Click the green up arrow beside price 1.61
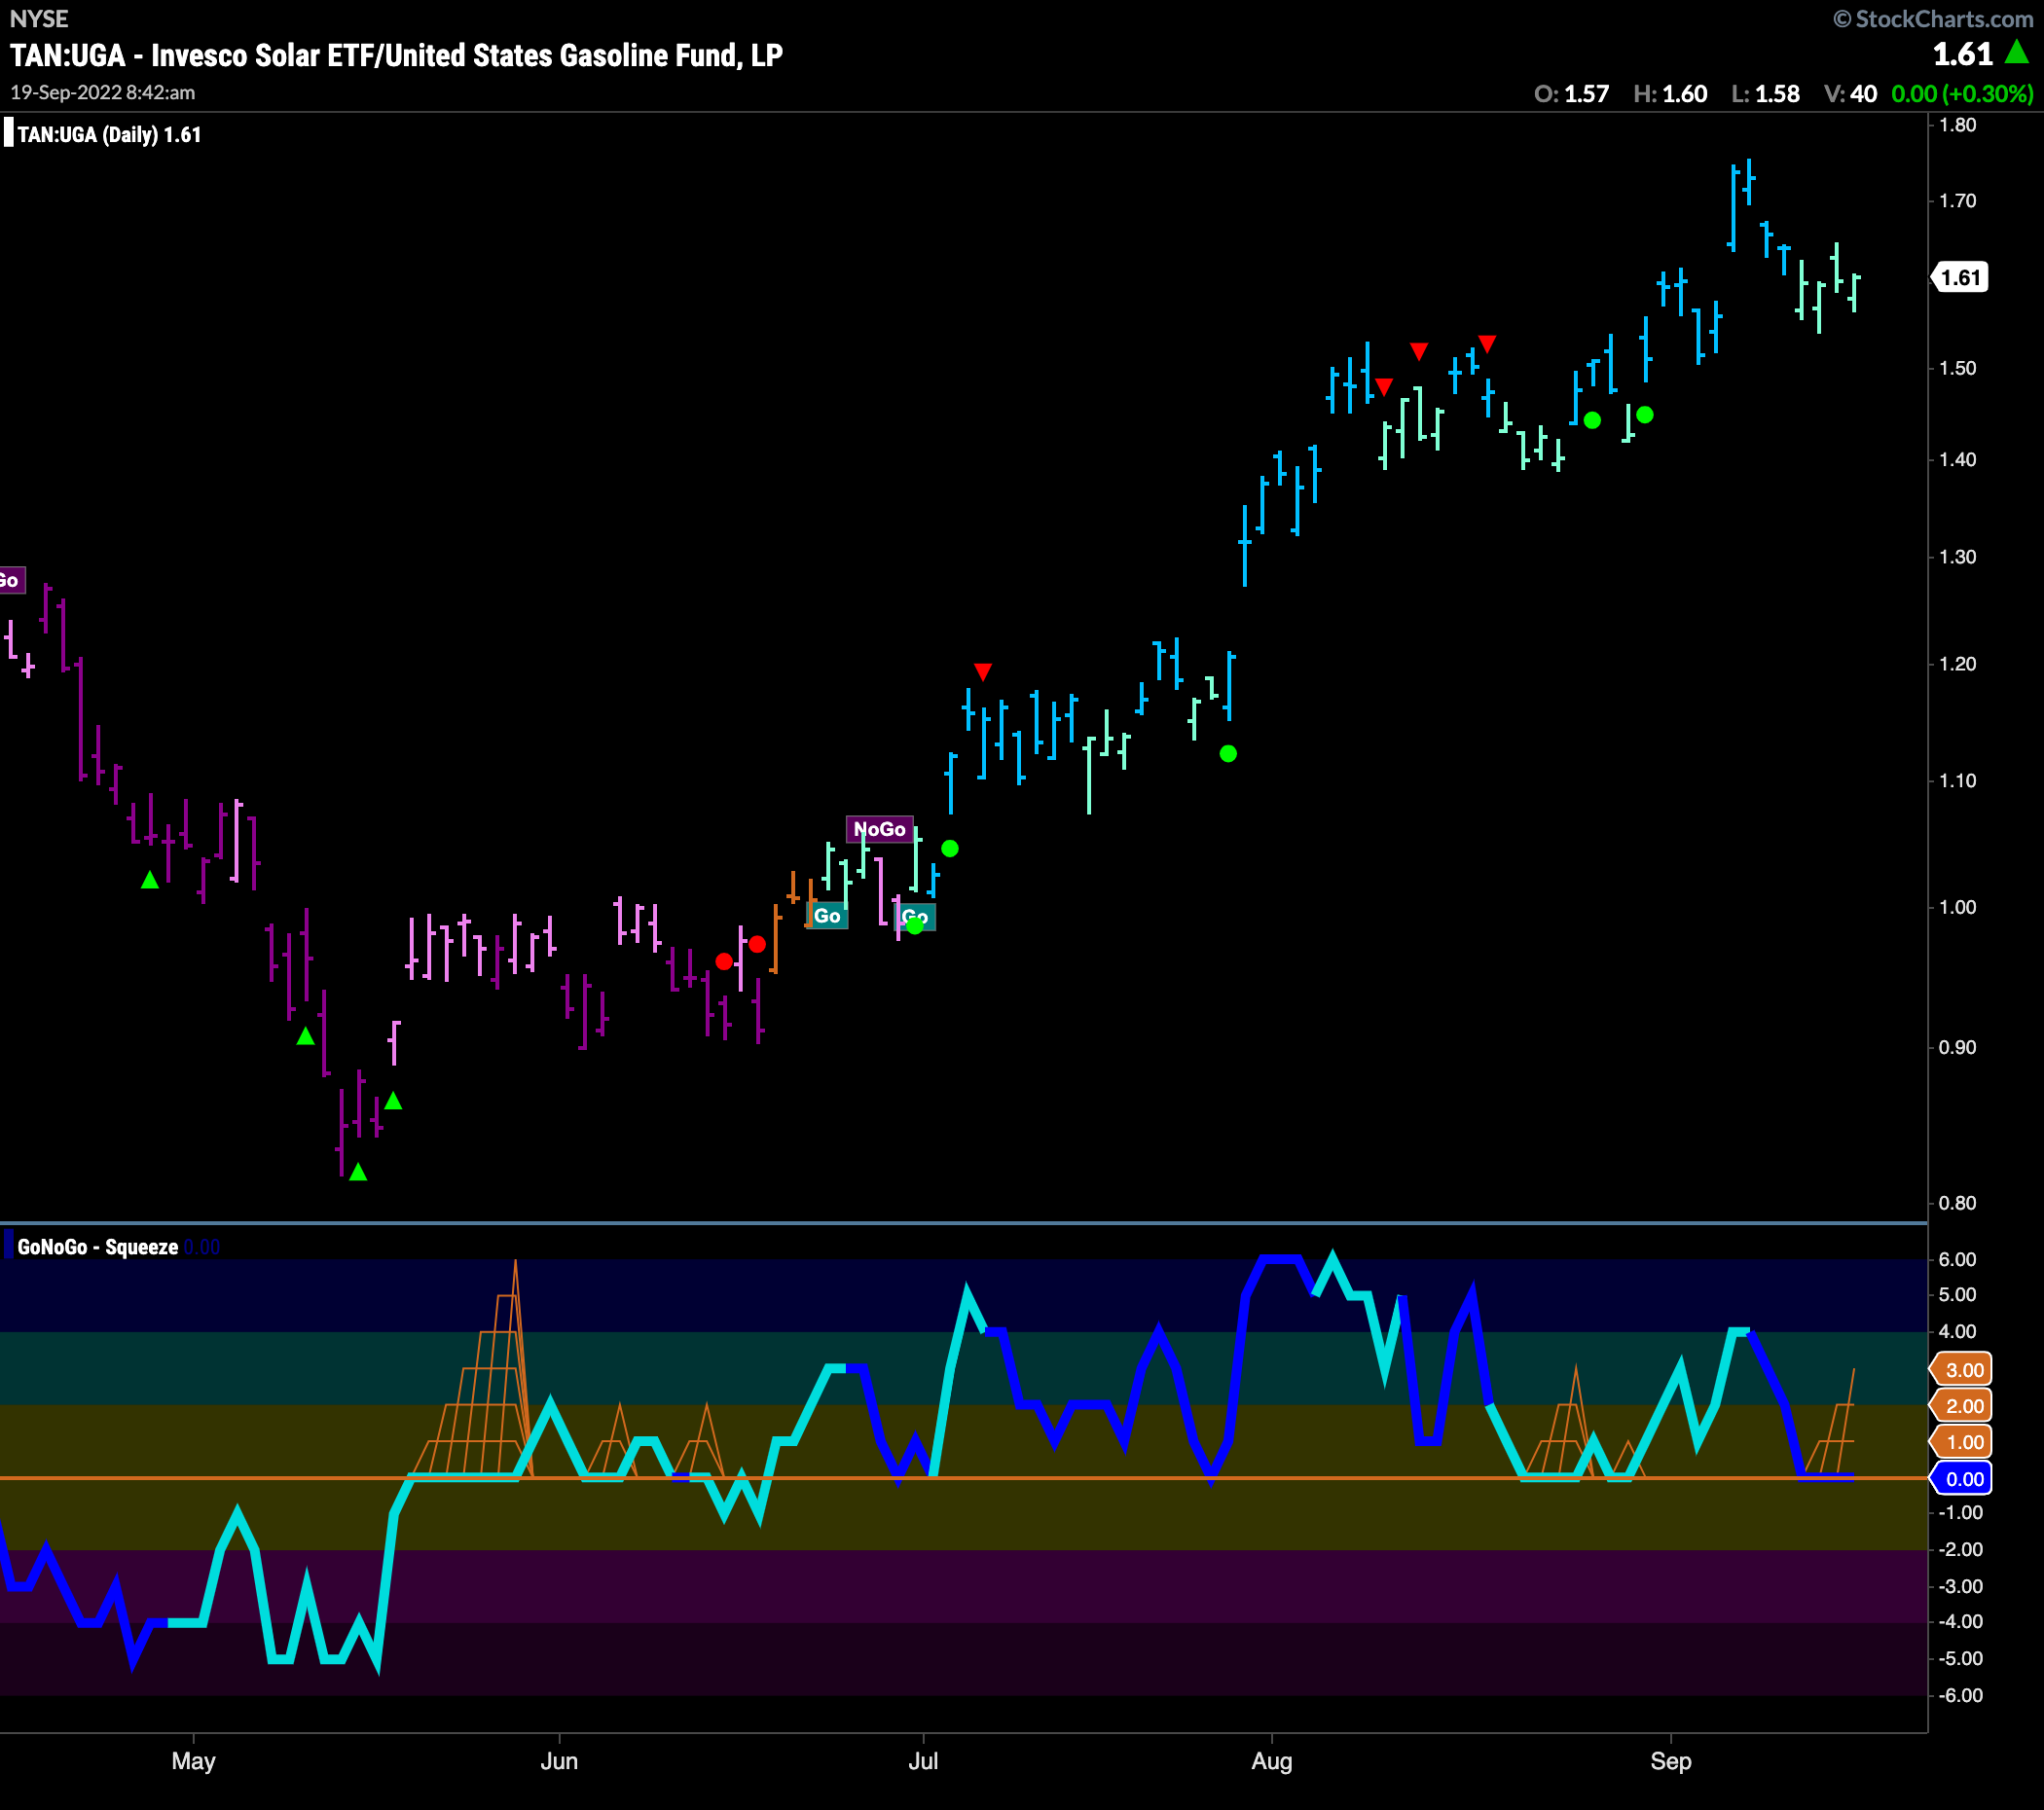The width and height of the screenshot is (2044, 1810). (2018, 52)
